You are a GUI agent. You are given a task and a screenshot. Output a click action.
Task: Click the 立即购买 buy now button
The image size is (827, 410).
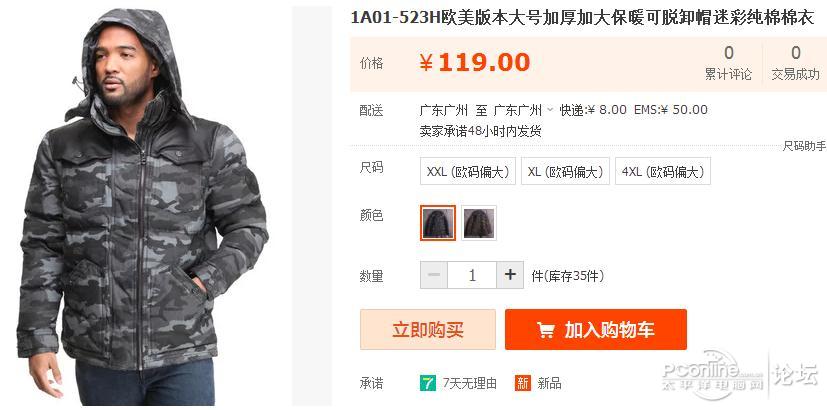(x=428, y=330)
